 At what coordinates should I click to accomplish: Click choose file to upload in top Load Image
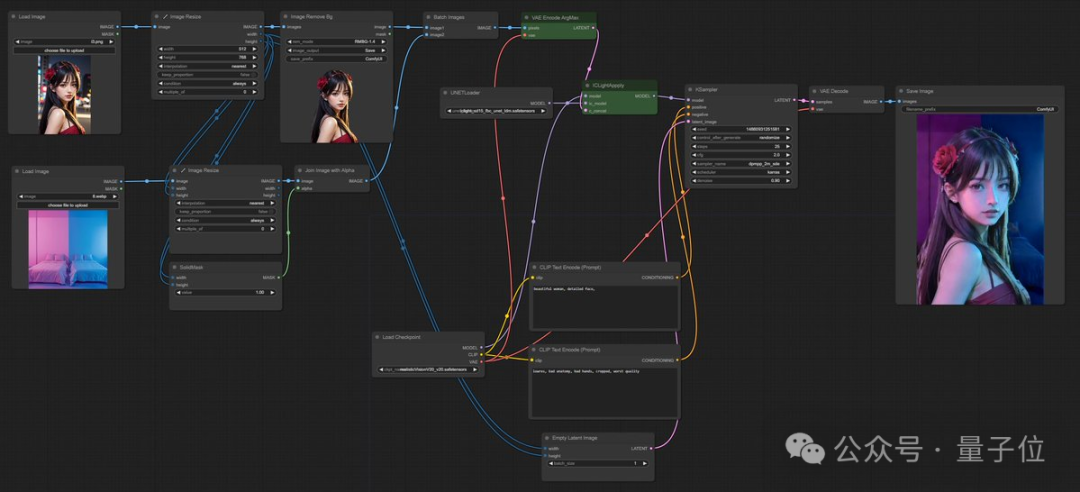click(65, 50)
